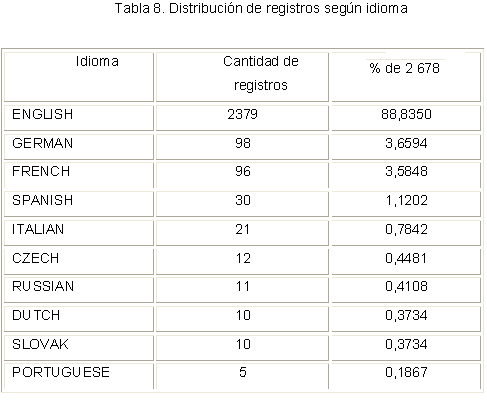The height and width of the screenshot is (401, 487).
Task: Click the percentage 88,8350
Action: pos(406,114)
